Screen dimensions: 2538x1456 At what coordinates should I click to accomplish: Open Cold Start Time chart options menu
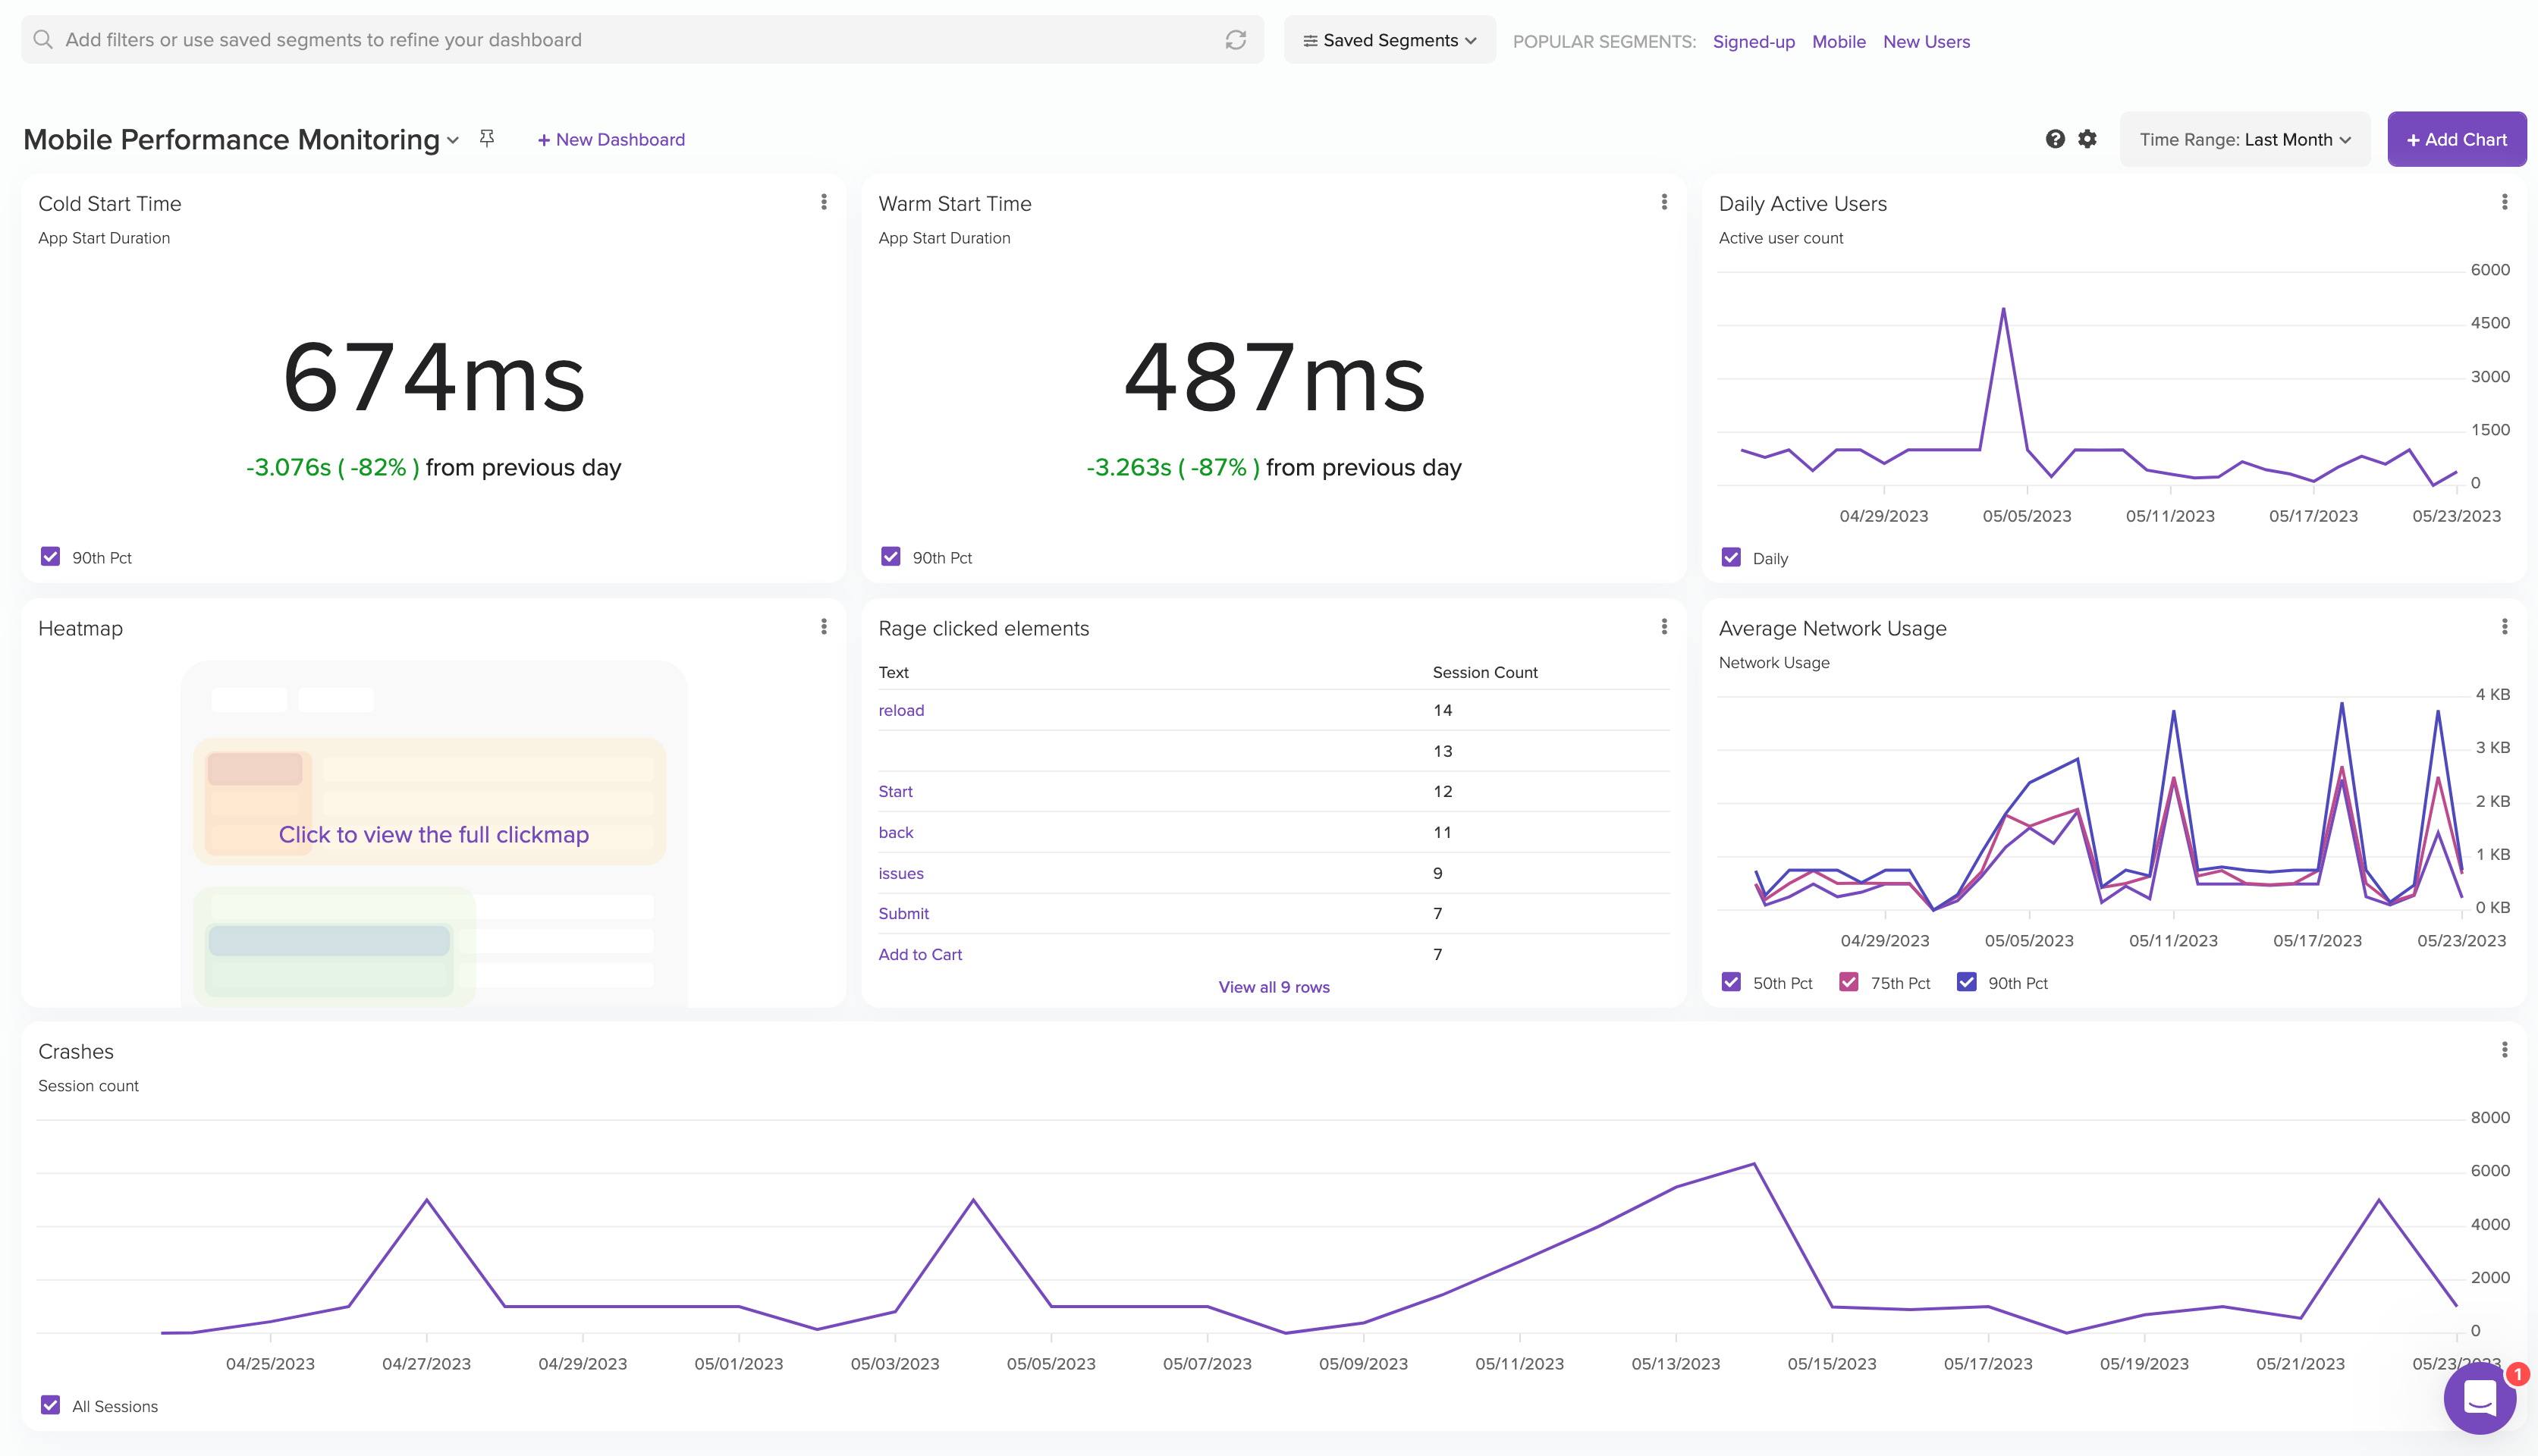coord(823,202)
